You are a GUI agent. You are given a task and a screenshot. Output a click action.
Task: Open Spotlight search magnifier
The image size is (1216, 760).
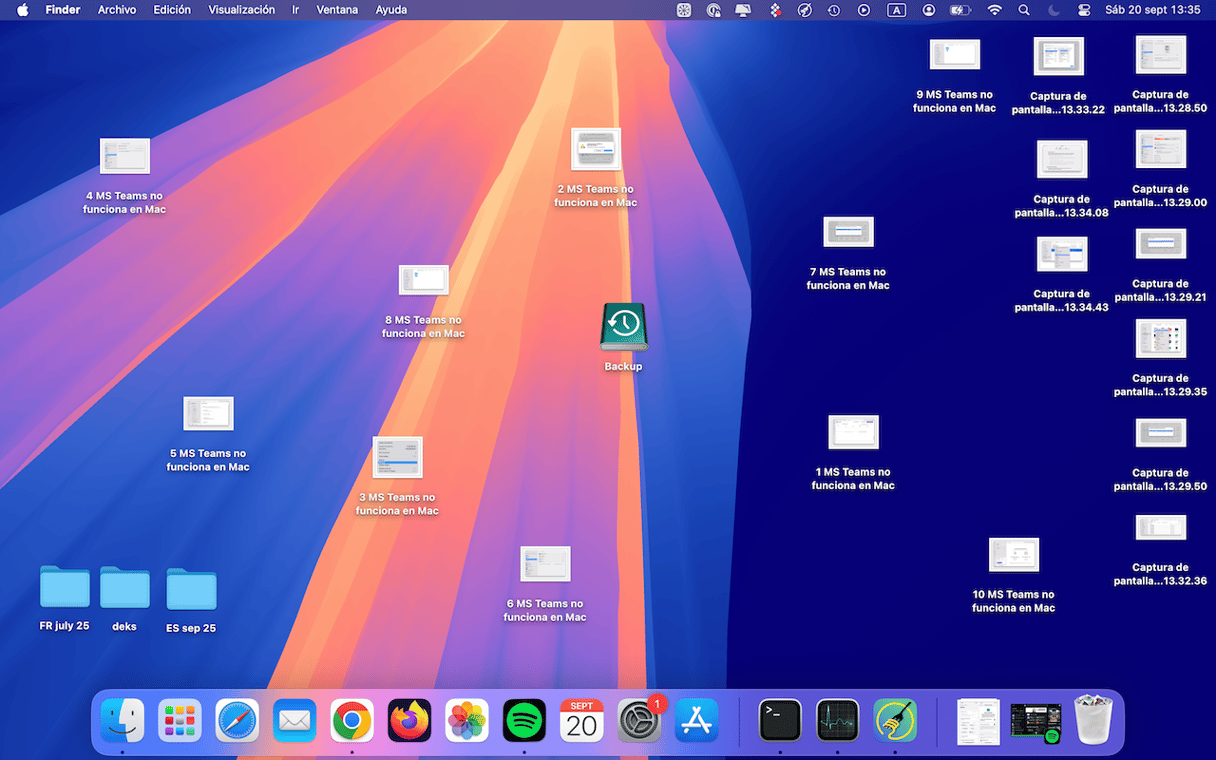(1024, 10)
